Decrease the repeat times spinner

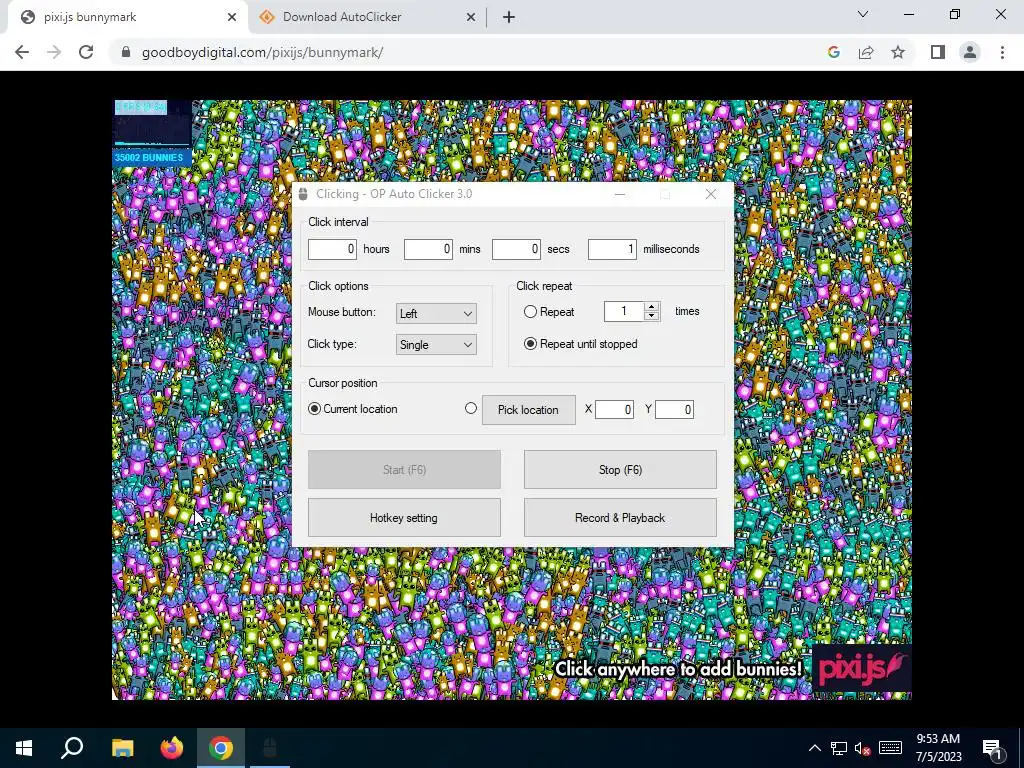point(651,316)
